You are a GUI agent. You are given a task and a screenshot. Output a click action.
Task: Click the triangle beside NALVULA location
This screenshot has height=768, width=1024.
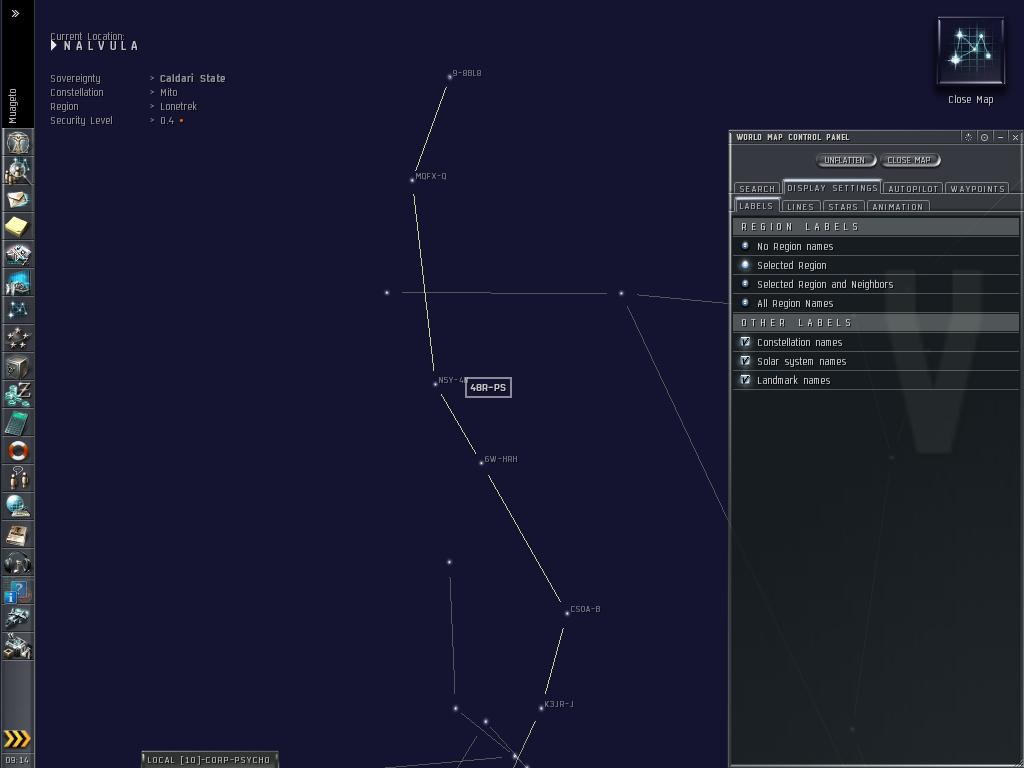coord(54,46)
